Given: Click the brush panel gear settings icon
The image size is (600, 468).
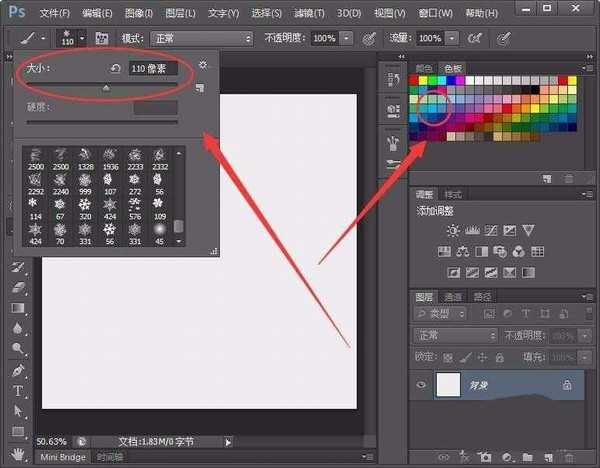Looking at the screenshot, I should coord(203,65).
